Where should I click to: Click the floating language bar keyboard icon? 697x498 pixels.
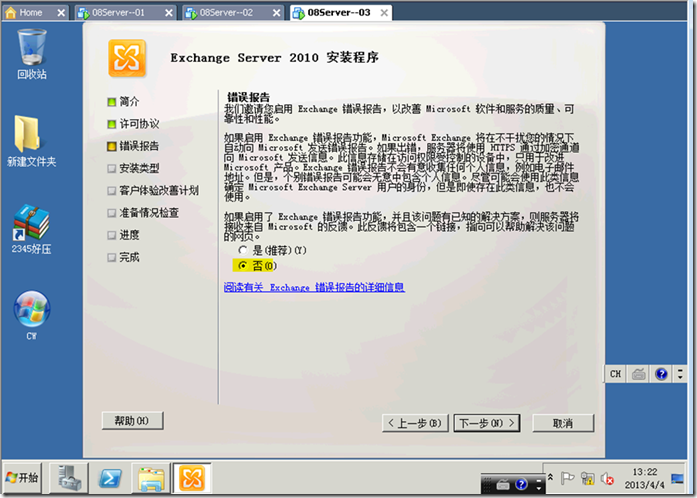(x=639, y=374)
